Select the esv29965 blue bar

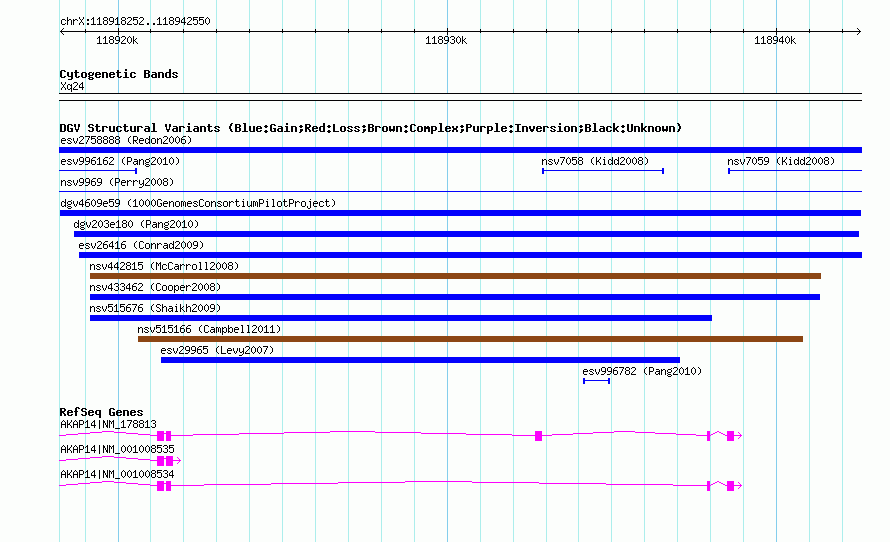tap(420, 360)
